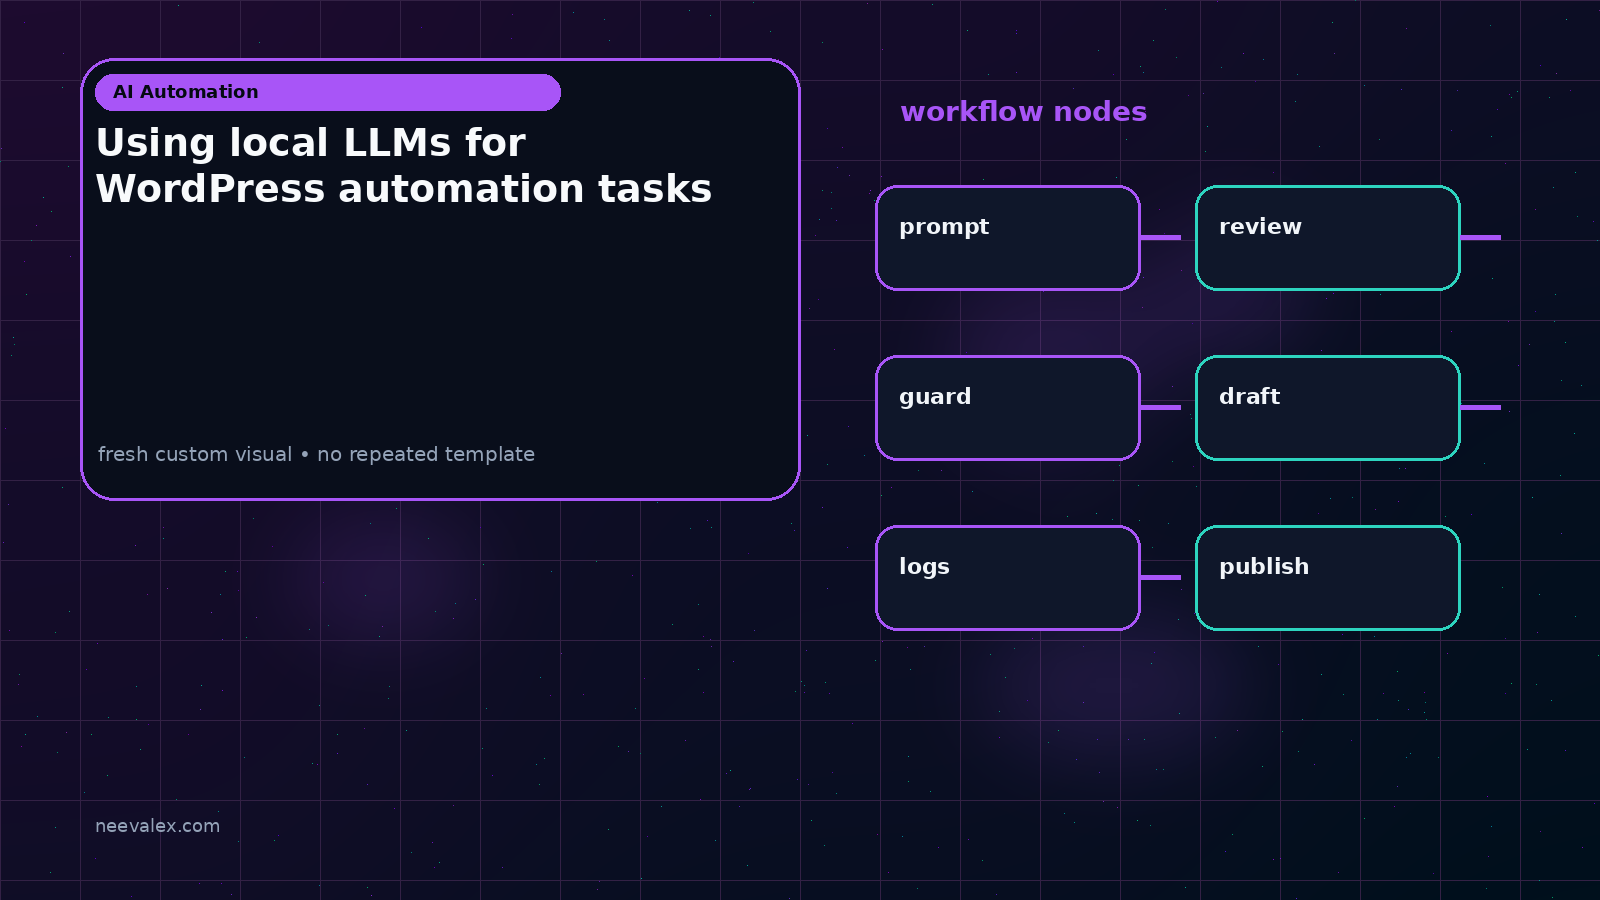Select the review workflow node
This screenshot has height=900, width=1600.
point(1328,238)
